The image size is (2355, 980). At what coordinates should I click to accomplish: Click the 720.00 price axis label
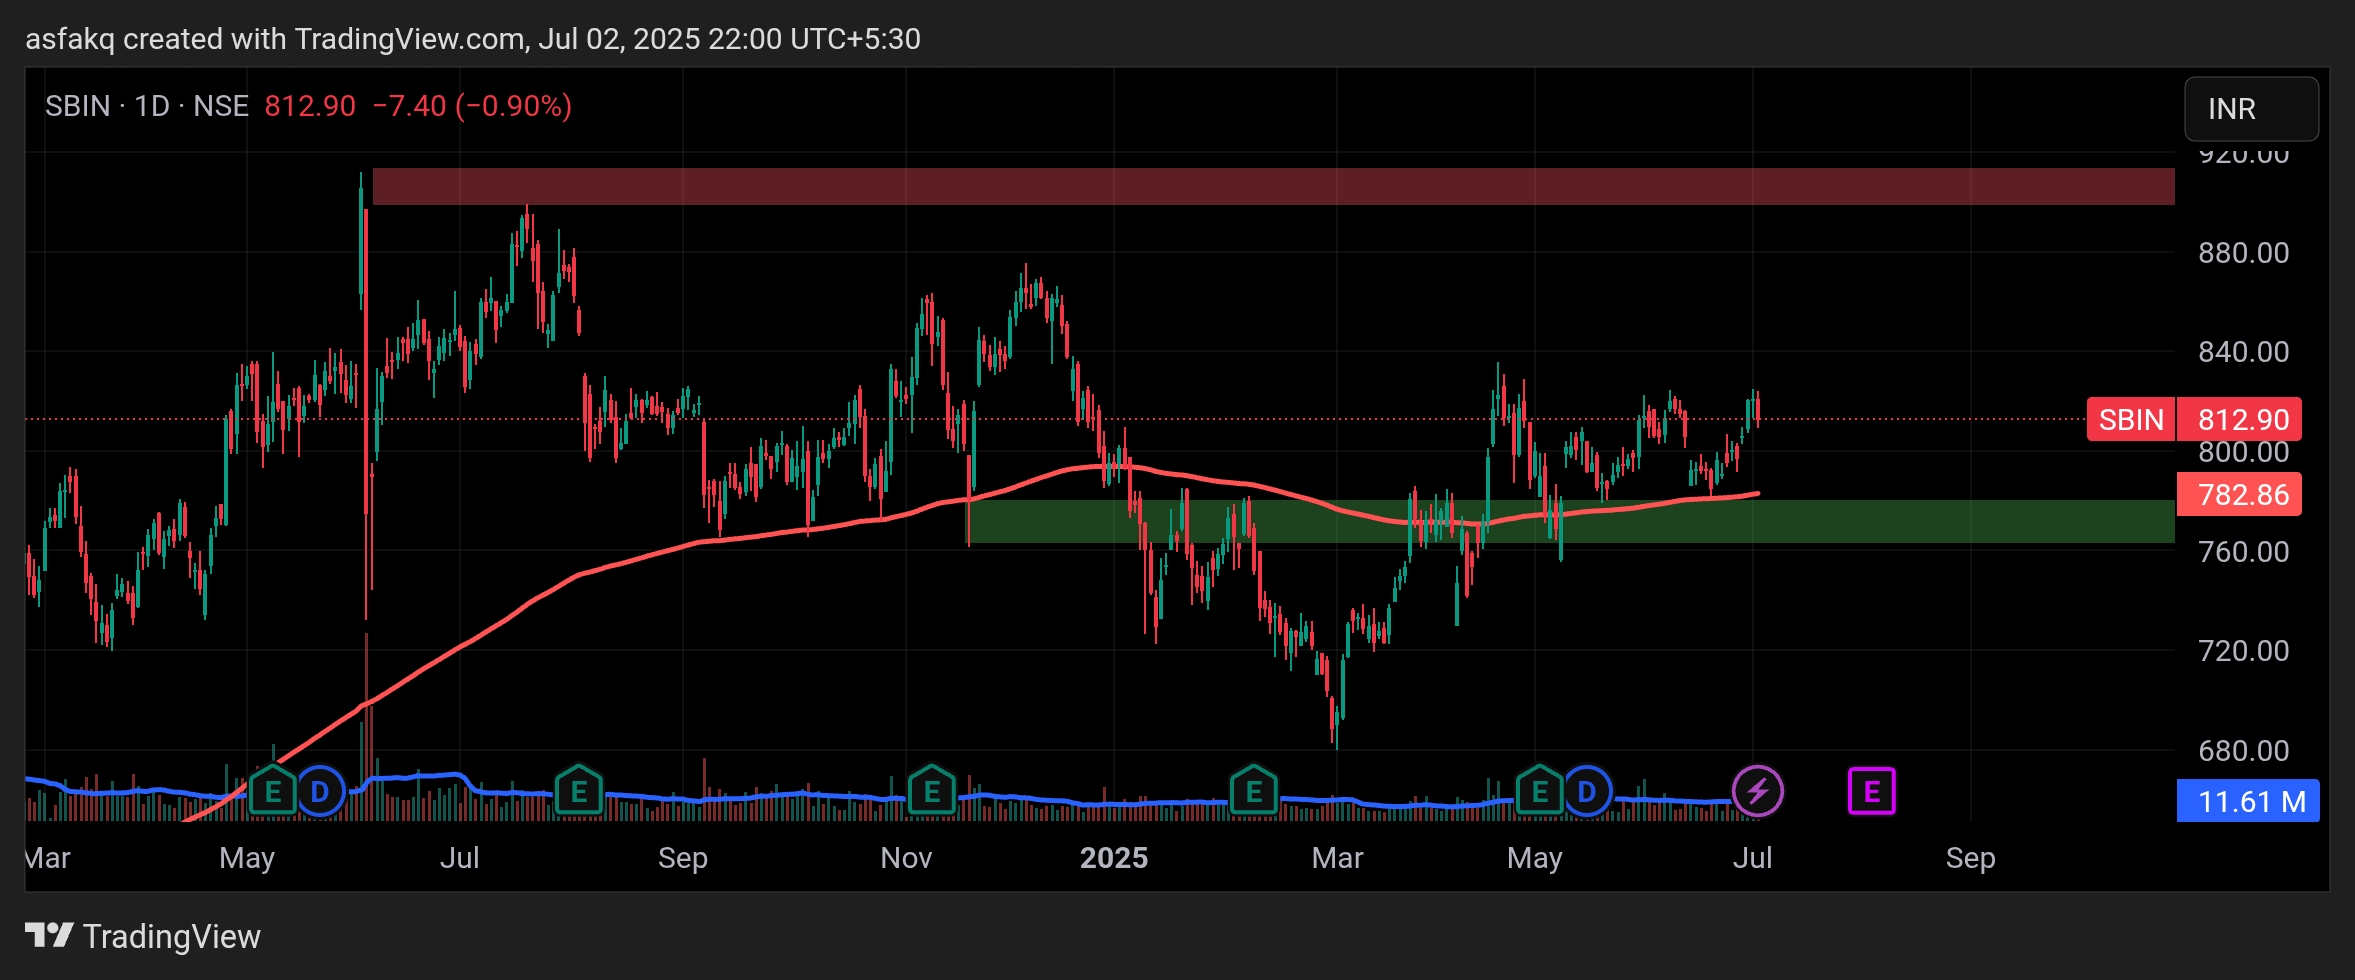tap(2243, 651)
